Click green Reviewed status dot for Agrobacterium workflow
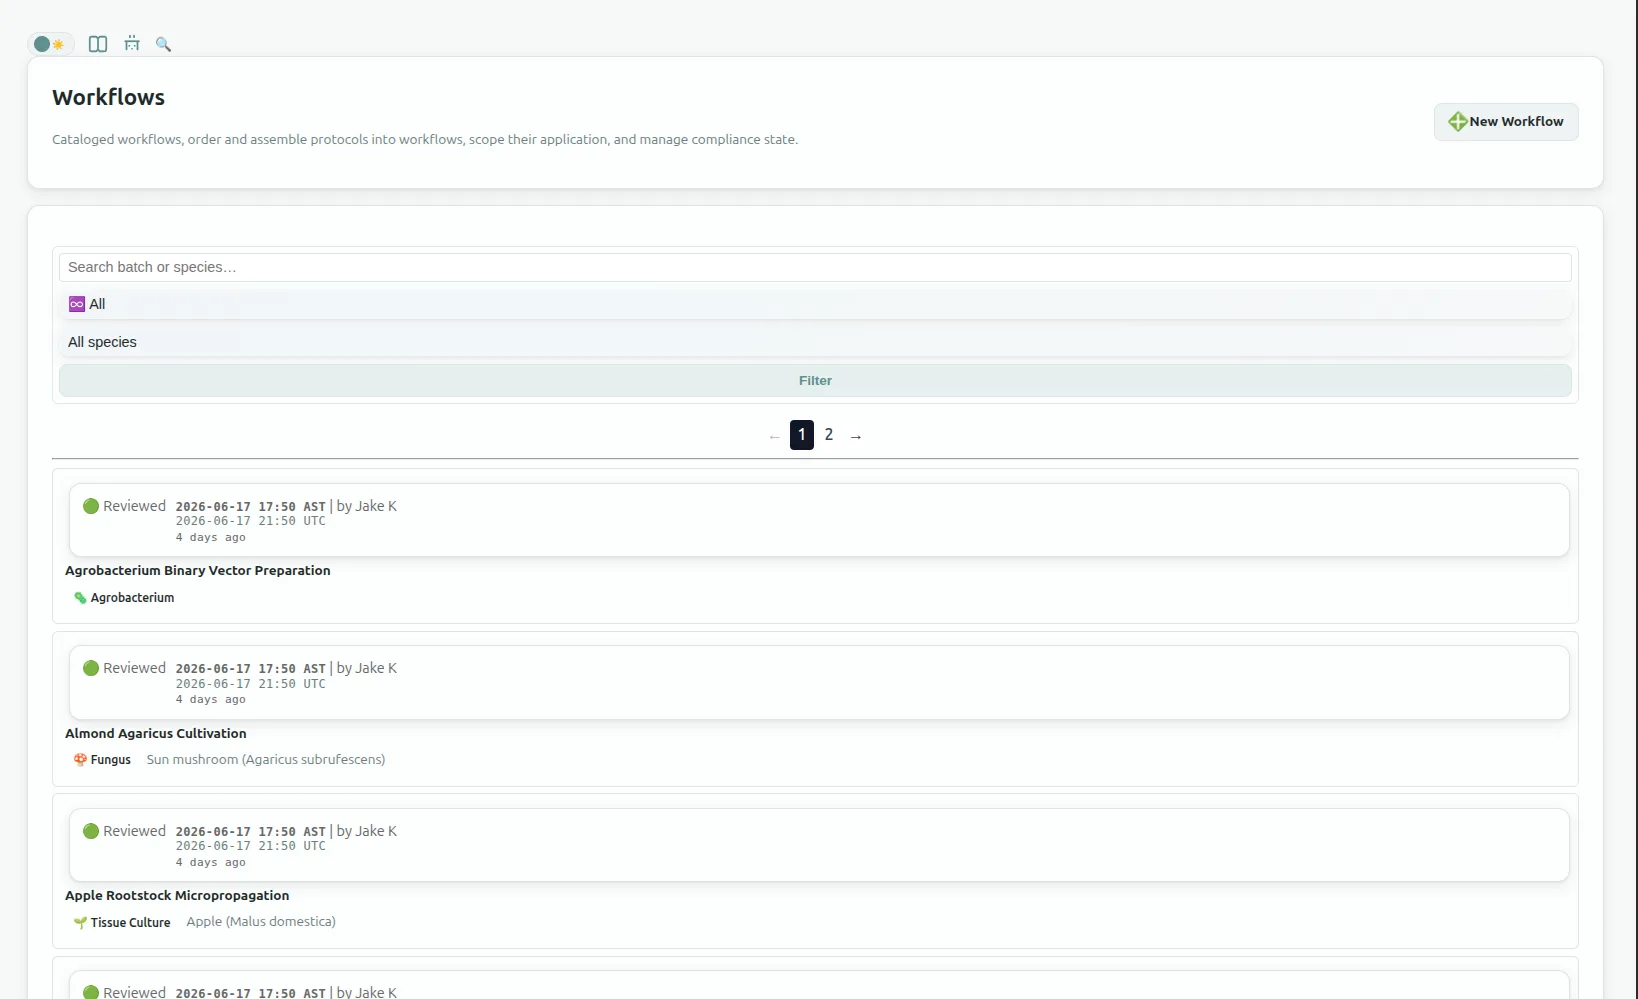1638x999 pixels. 91,506
